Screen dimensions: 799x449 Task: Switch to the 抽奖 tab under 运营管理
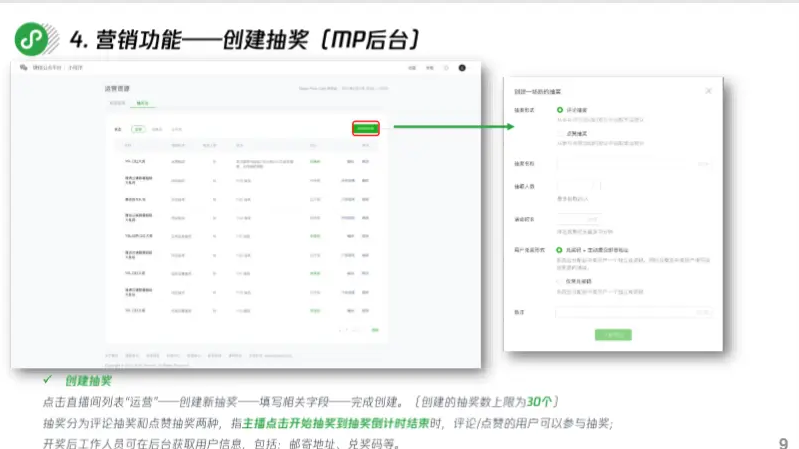pos(142,103)
